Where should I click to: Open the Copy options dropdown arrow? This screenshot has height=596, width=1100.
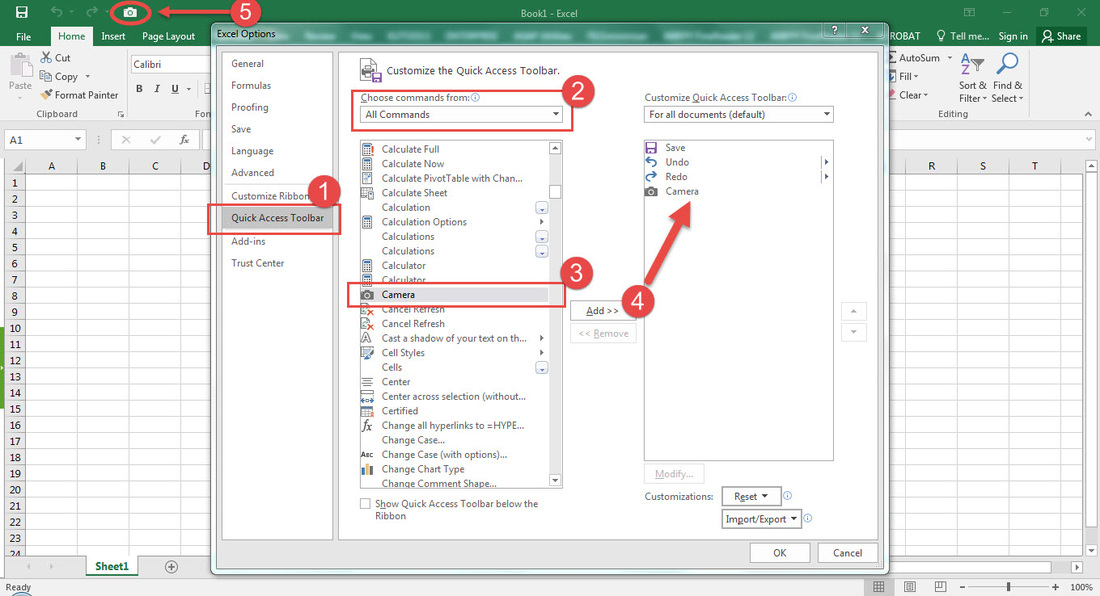point(88,76)
